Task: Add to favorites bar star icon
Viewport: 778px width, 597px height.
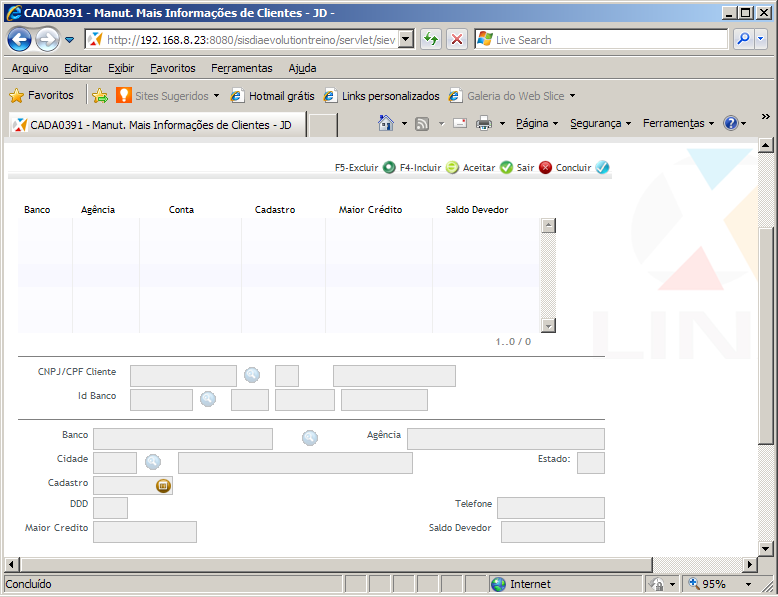Action: tap(100, 95)
